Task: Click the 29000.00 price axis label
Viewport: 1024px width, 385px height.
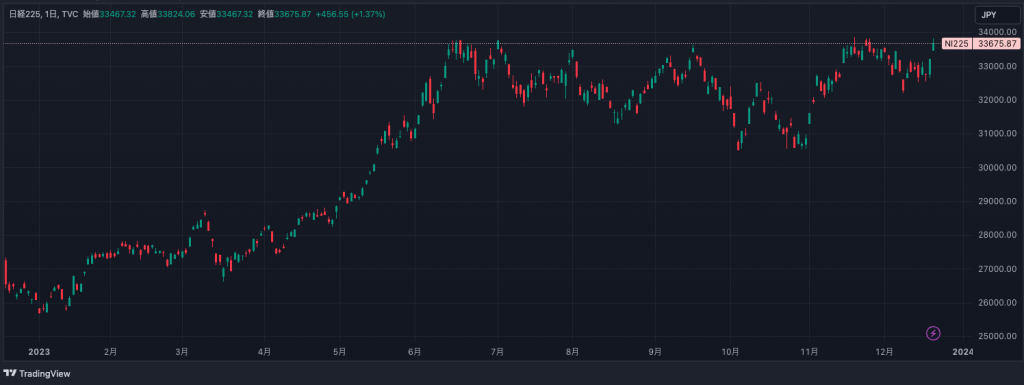Action: (997, 202)
